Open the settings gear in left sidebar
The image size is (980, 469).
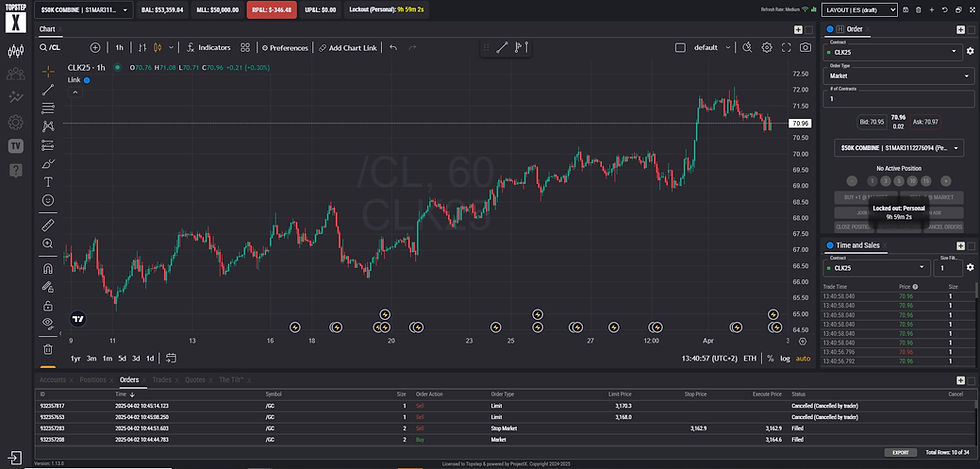coord(16,122)
